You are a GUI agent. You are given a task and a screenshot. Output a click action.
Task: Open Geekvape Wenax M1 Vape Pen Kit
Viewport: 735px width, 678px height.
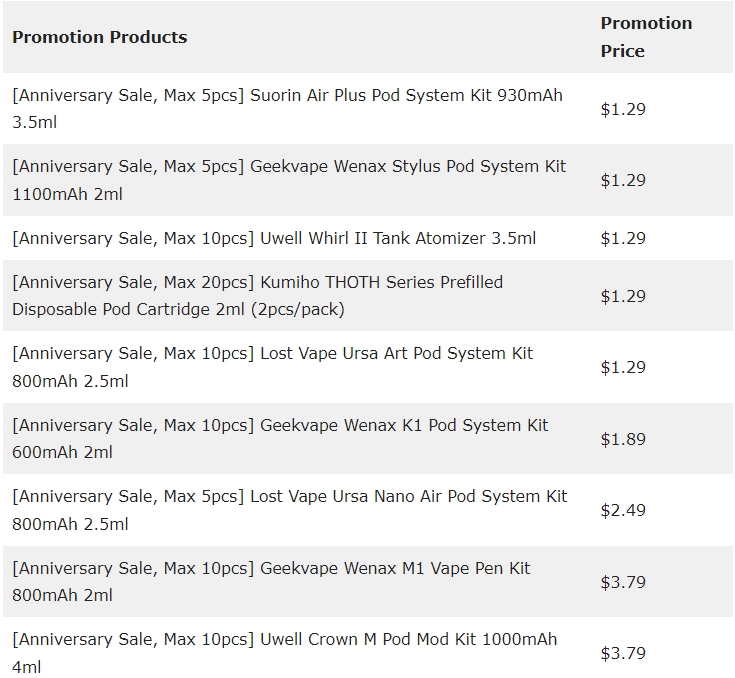271,581
